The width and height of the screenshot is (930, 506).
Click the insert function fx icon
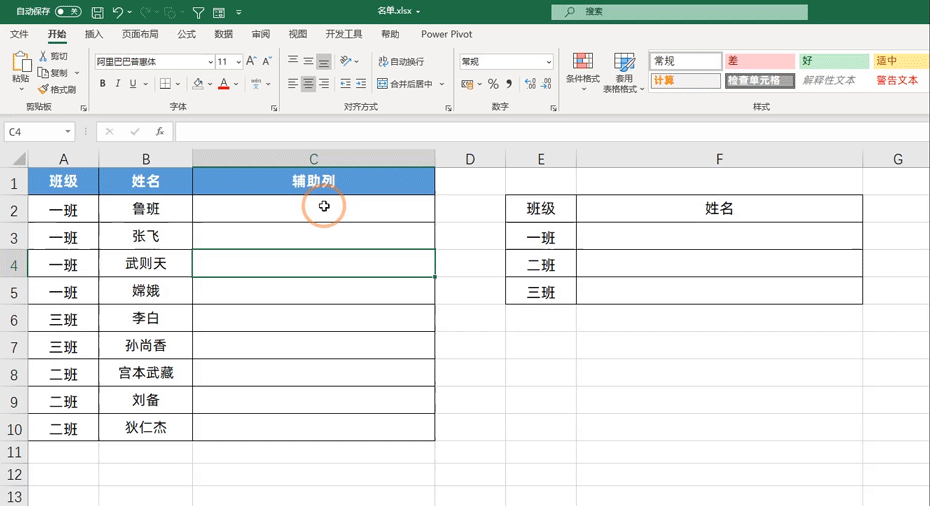tap(160, 132)
